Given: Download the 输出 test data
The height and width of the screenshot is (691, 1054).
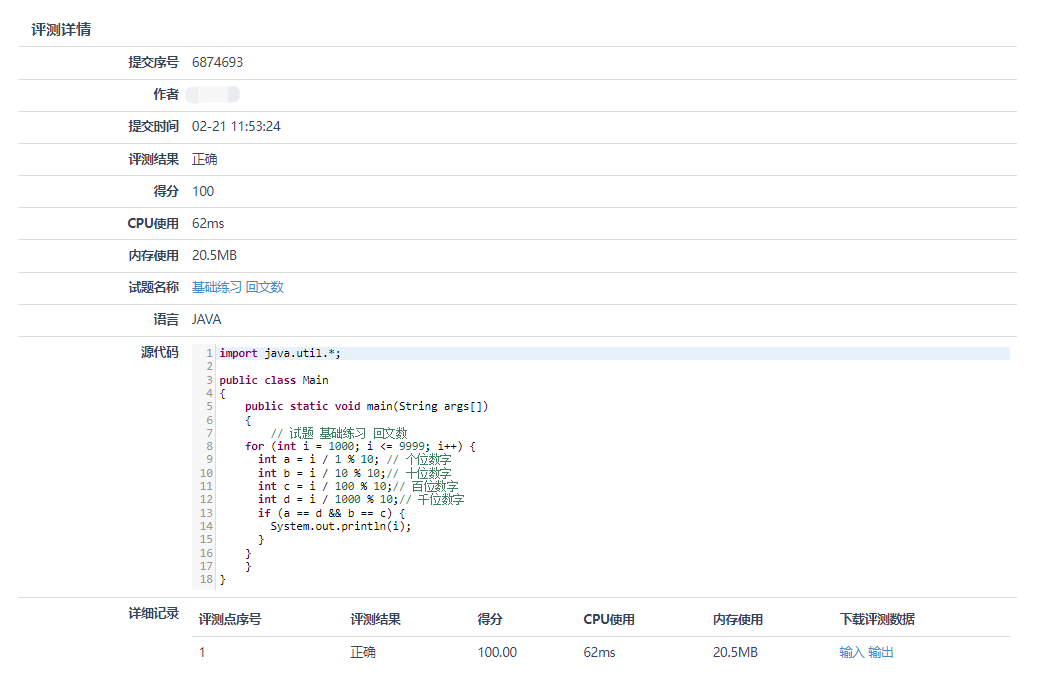Looking at the screenshot, I should coord(881,652).
